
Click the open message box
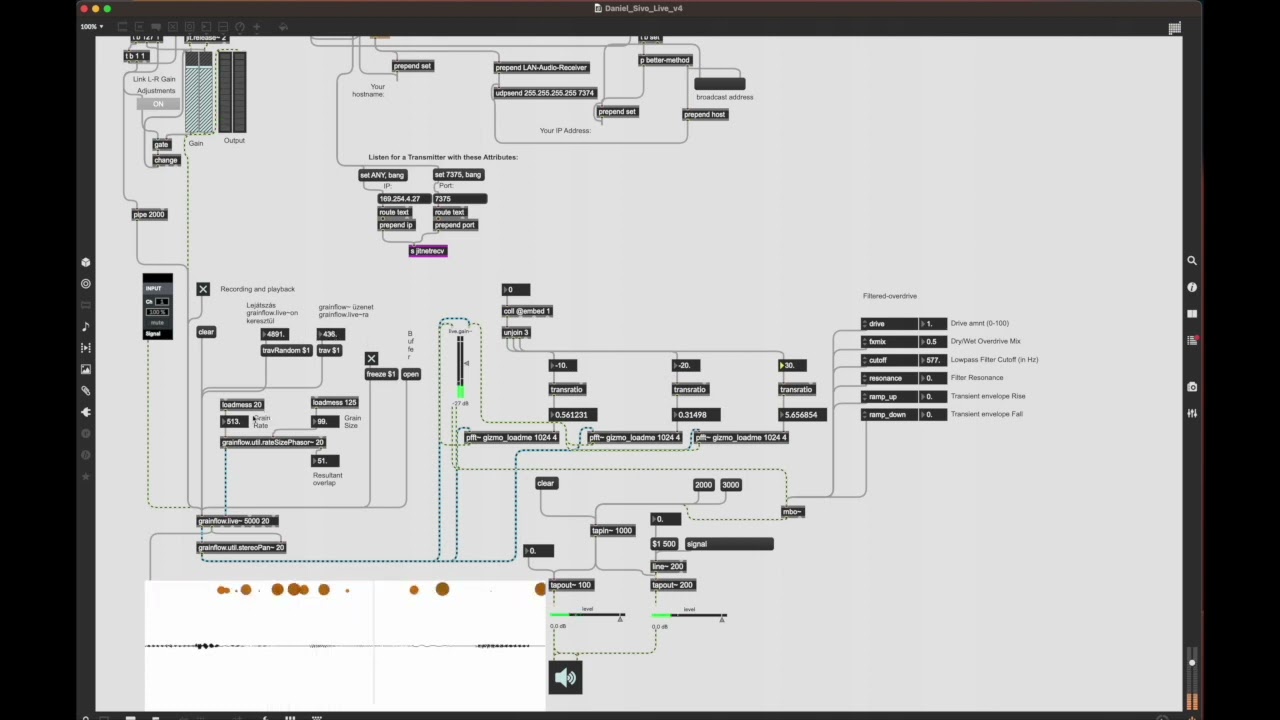click(x=411, y=374)
